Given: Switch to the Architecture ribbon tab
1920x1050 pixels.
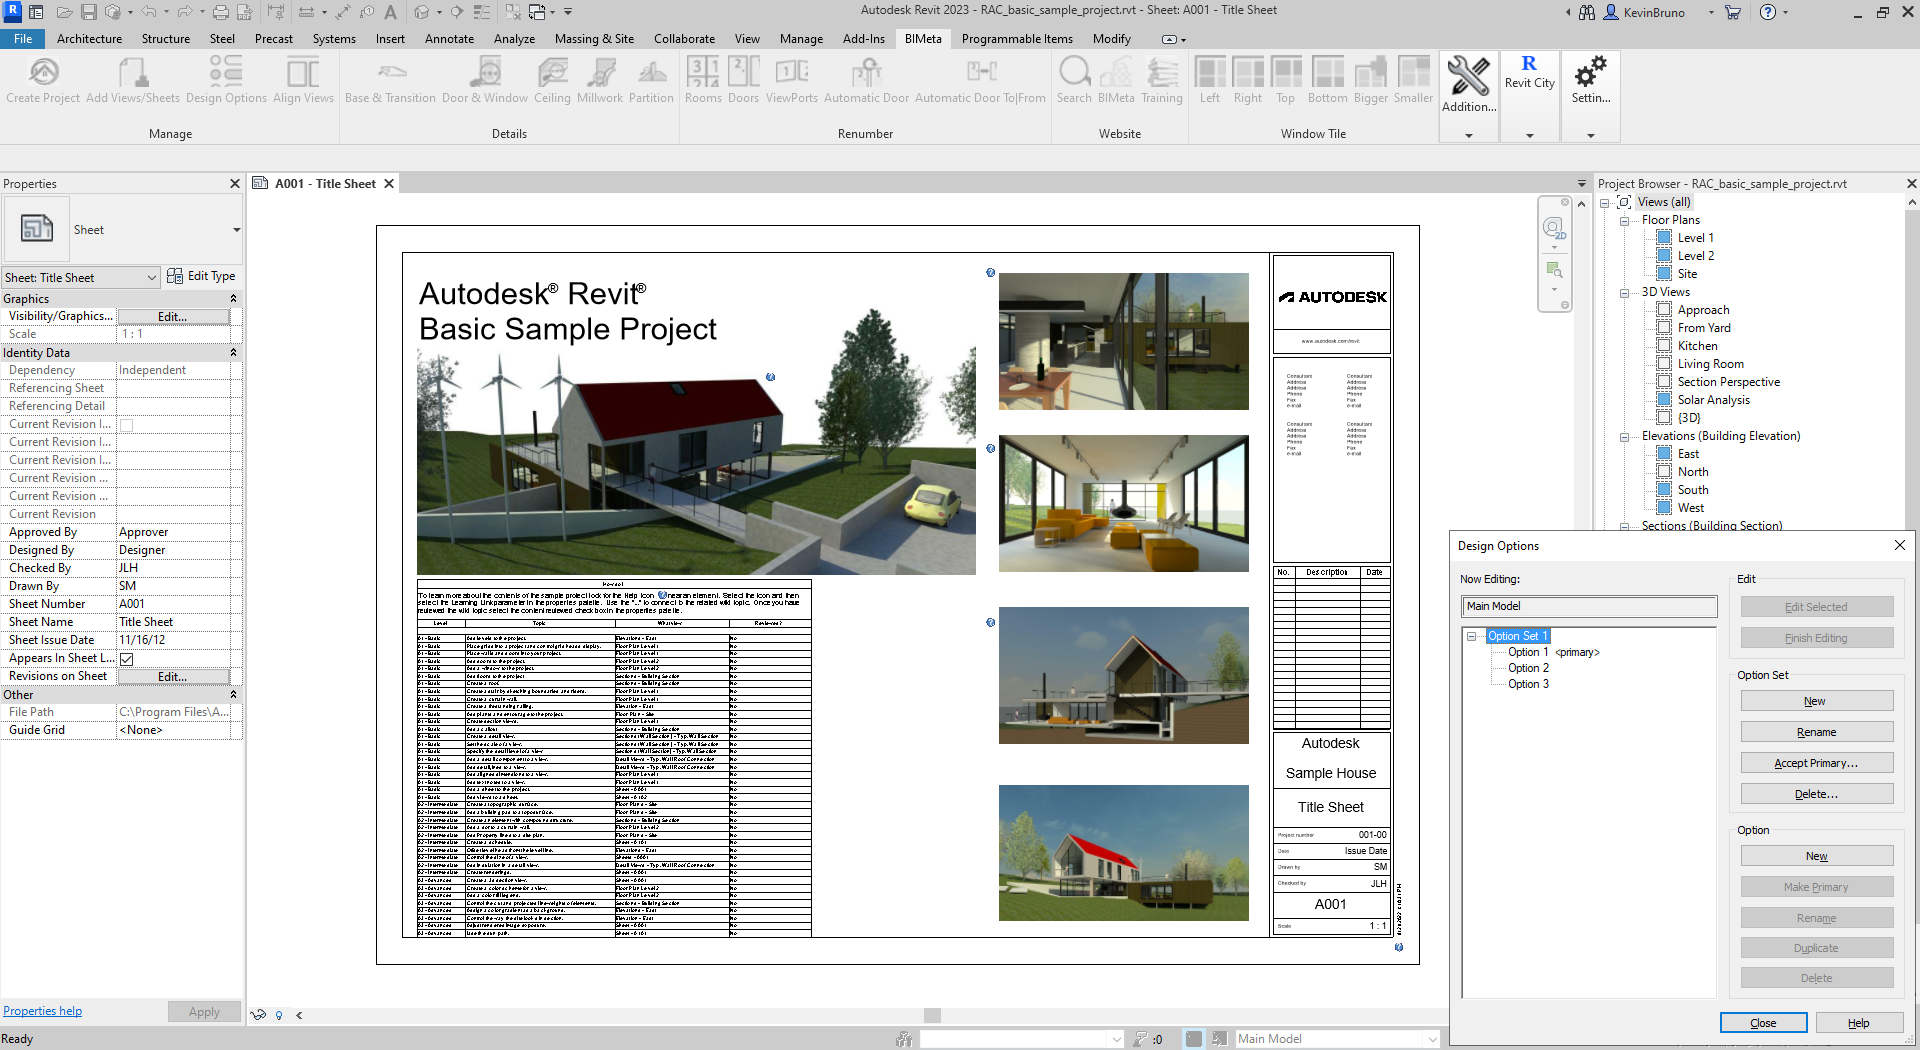Looking at the screenshot, I should point(89,39).
